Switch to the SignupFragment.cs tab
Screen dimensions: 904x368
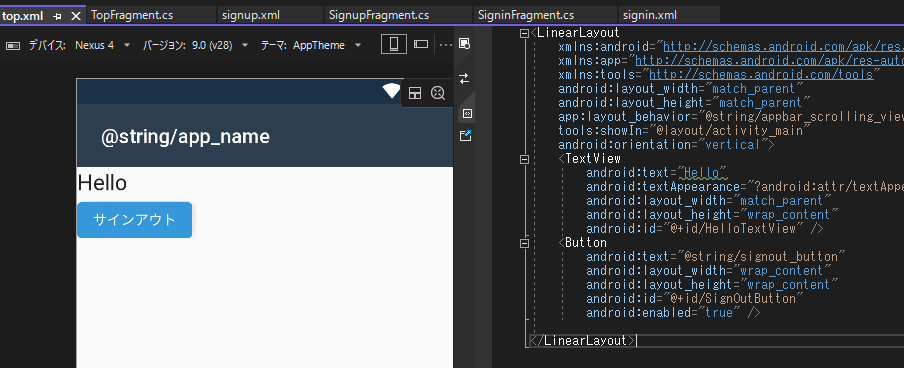coord(379,16)
